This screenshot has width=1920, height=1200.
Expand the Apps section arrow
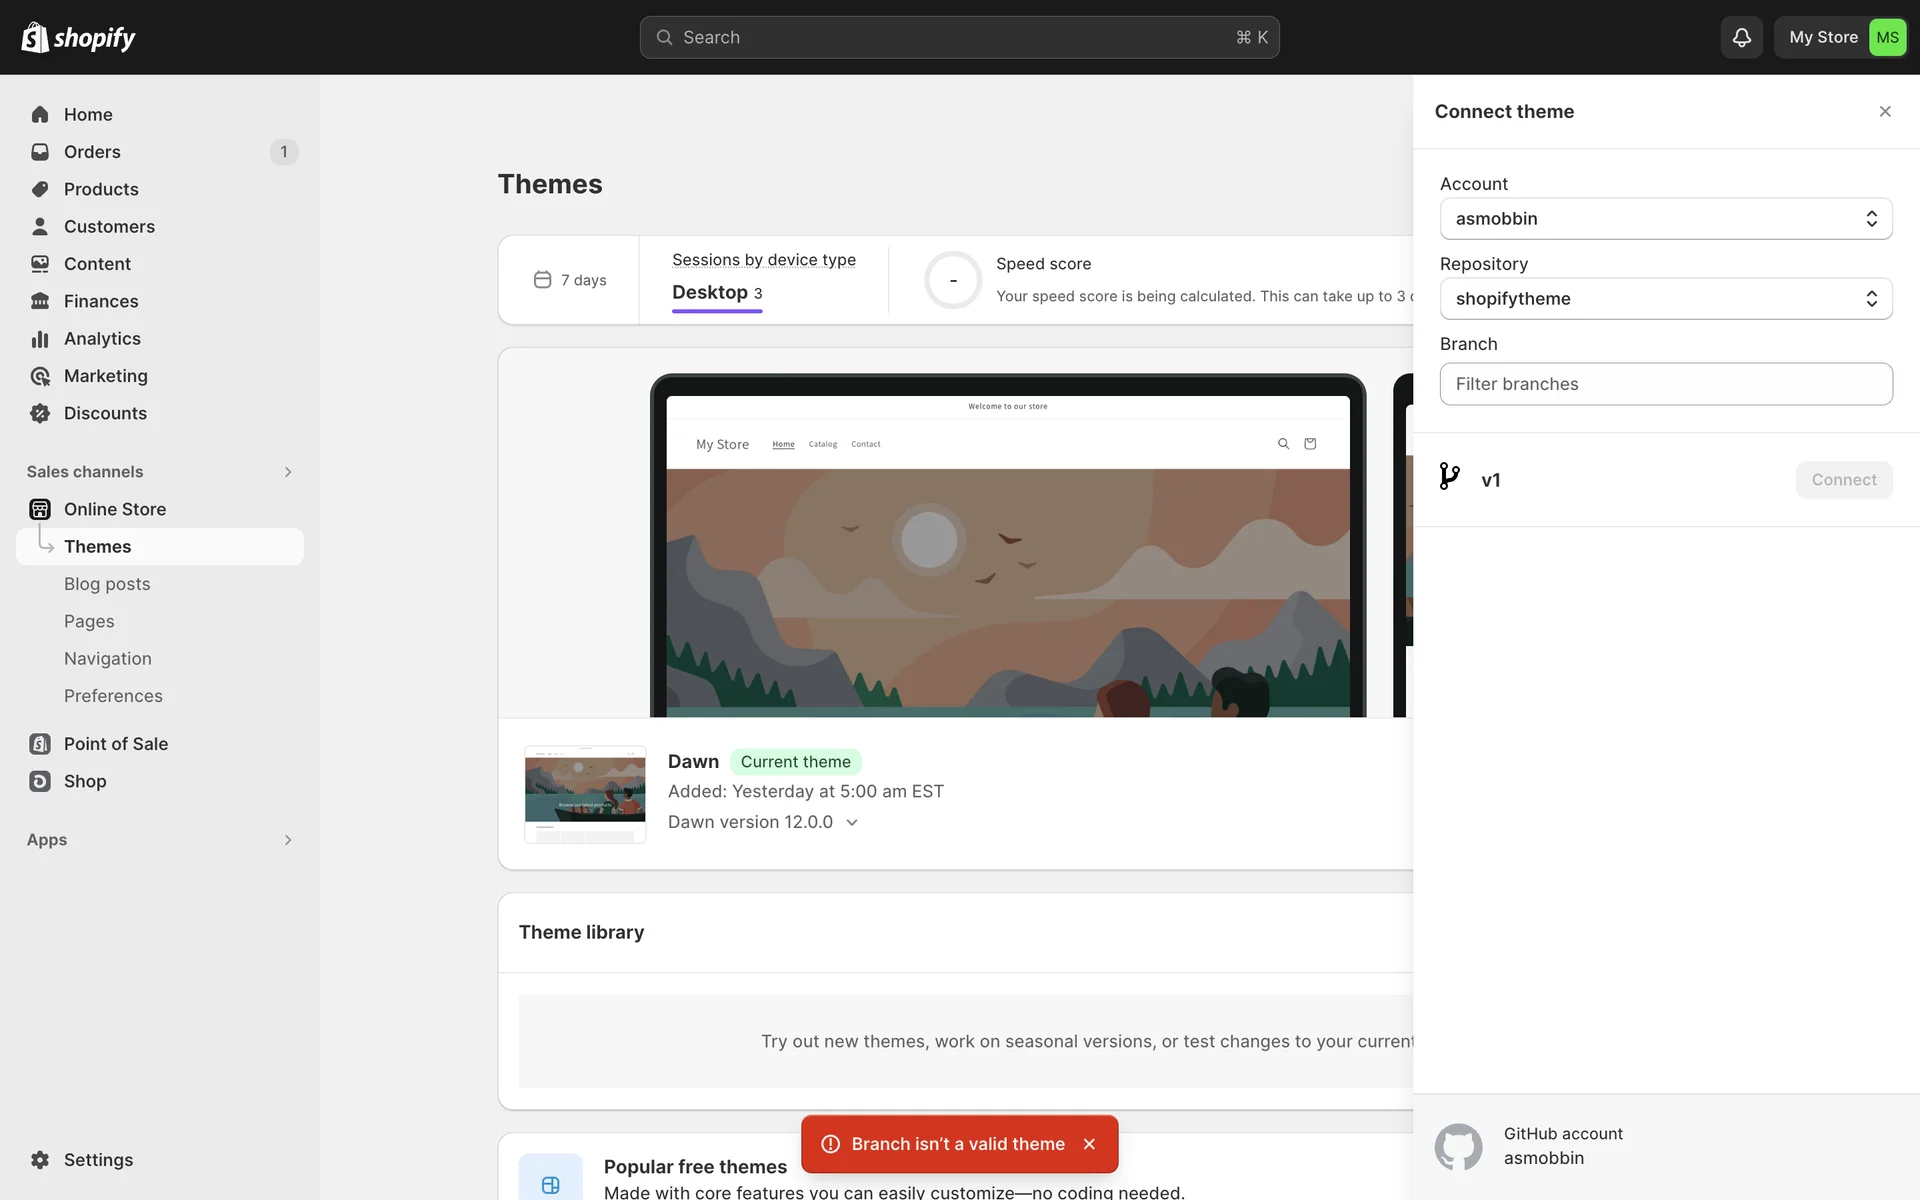[x=288, y=840]
